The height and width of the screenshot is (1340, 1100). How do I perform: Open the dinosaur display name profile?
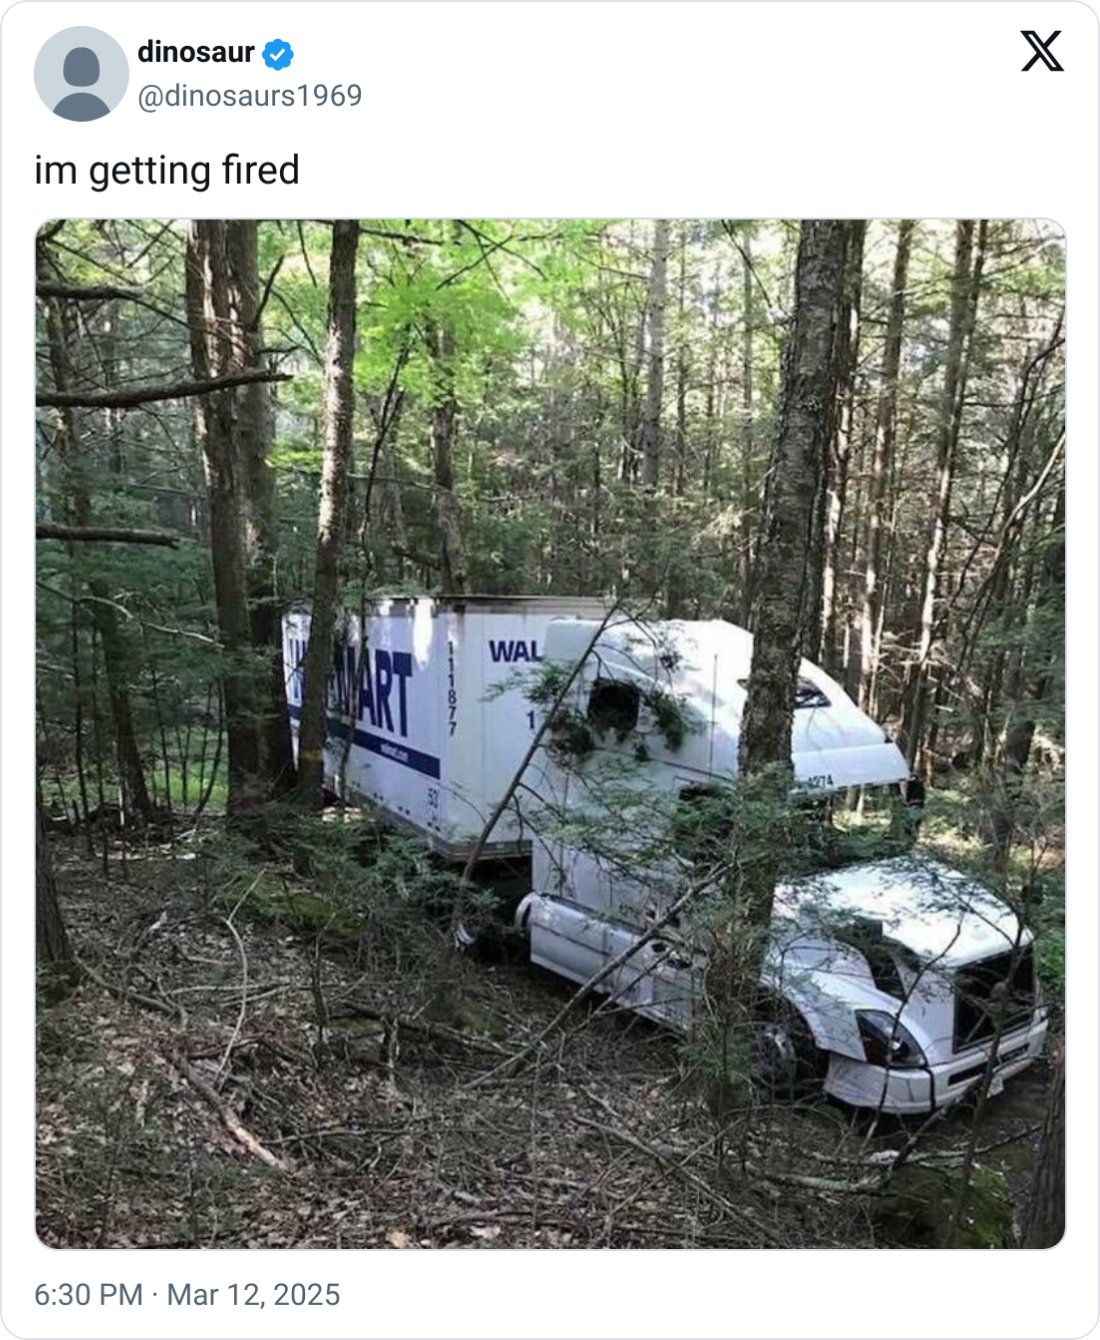tap(196, 52)
